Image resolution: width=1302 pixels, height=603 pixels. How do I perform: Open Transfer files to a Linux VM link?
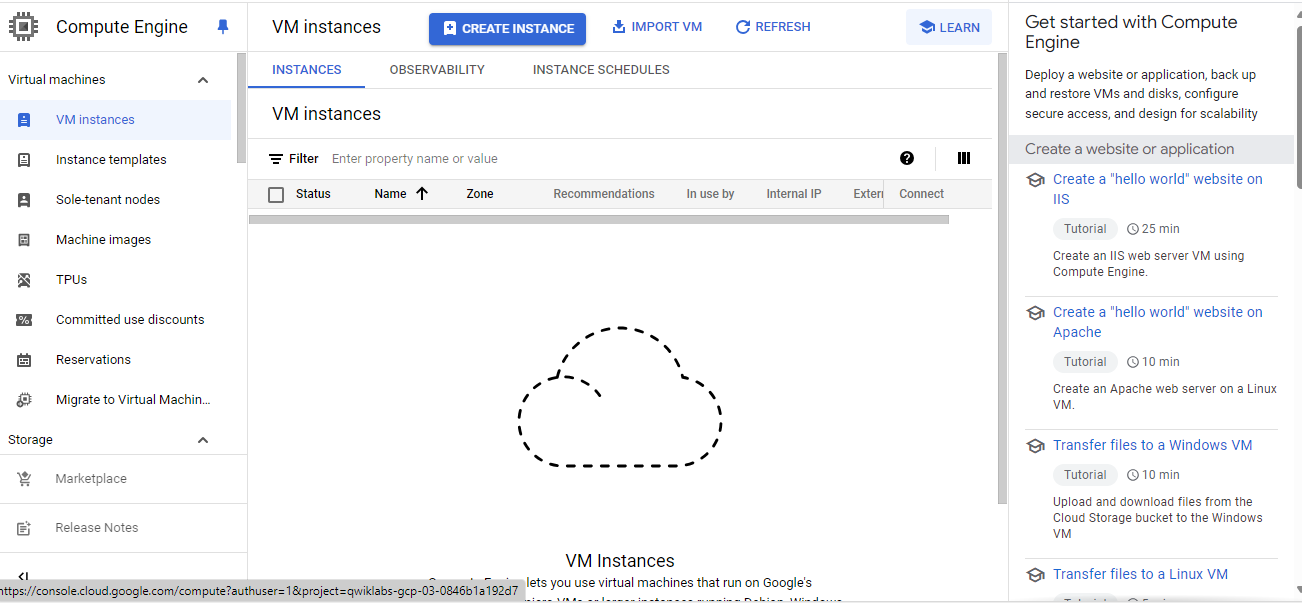pyautogui.click(x=1140, y=574)
